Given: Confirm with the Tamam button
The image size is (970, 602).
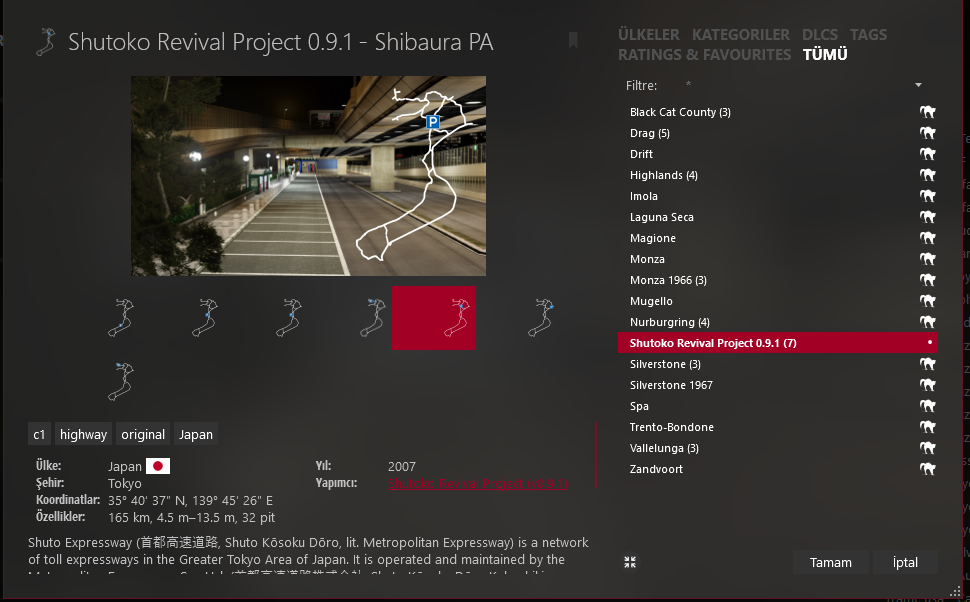Looking at the screenshot, I should 830,562.
